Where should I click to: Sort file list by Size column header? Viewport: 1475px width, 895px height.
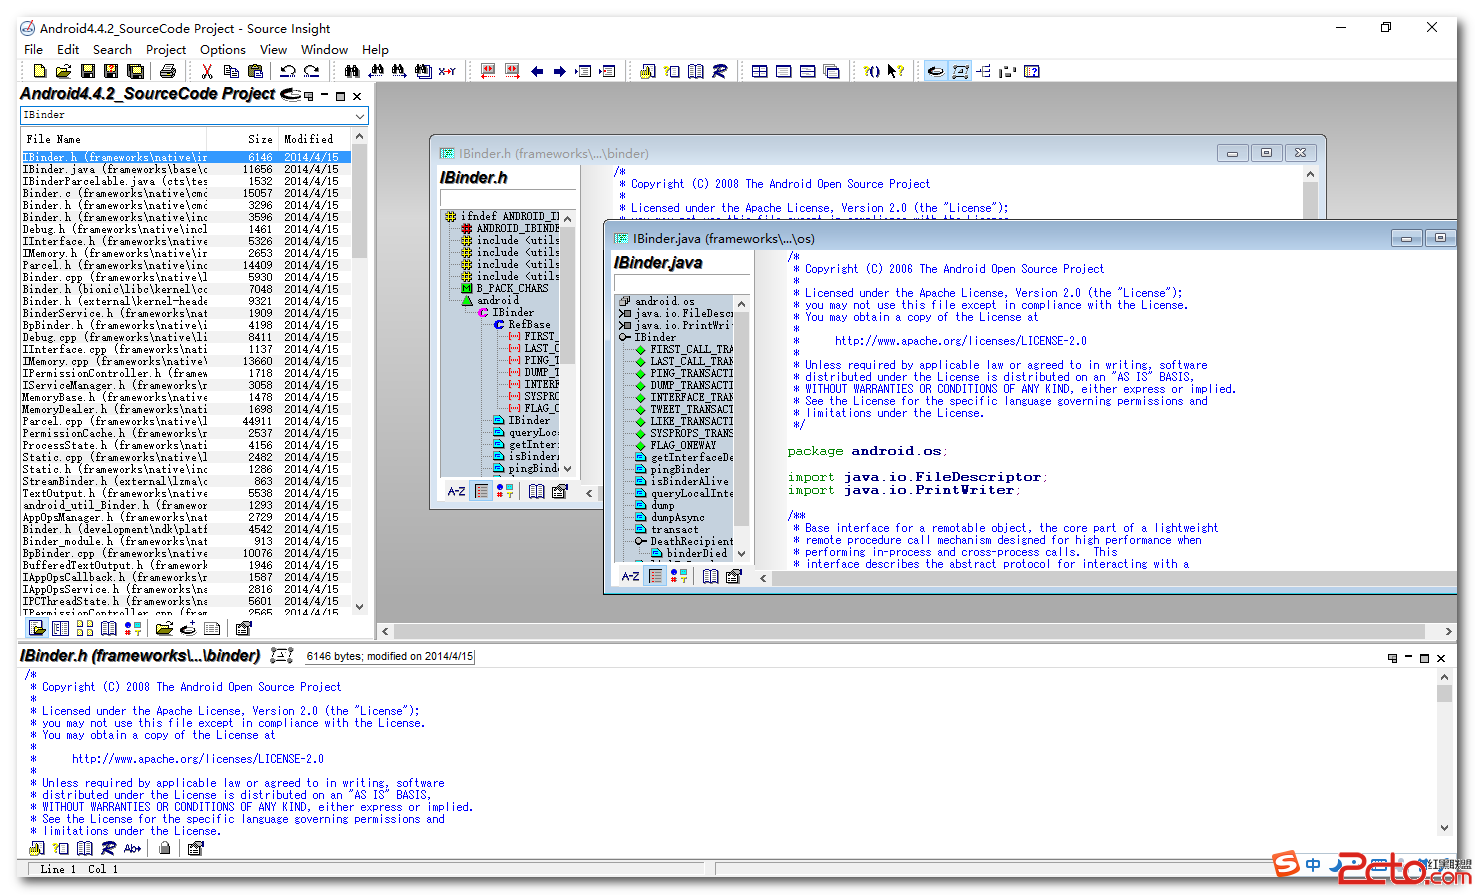260,139
